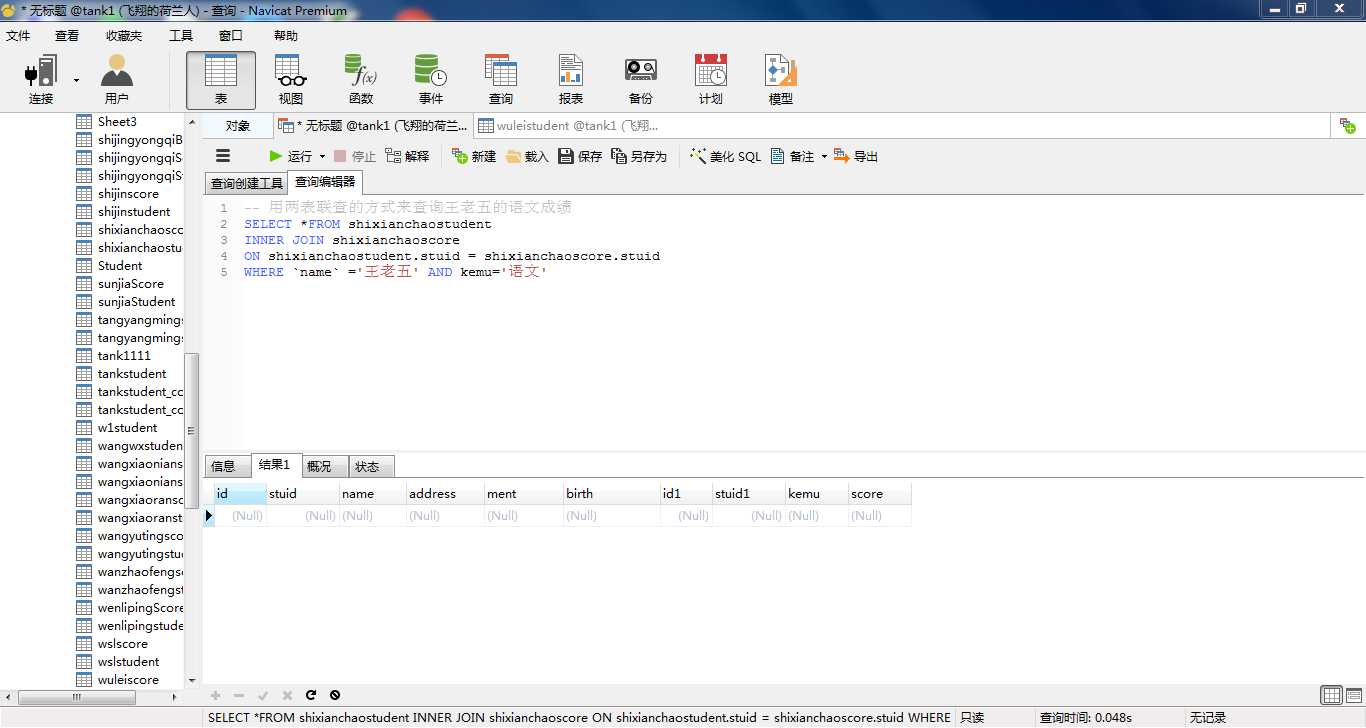Click the 载入 (Load) button
This screenshot has height=728, width=1366.
point(527,156)
